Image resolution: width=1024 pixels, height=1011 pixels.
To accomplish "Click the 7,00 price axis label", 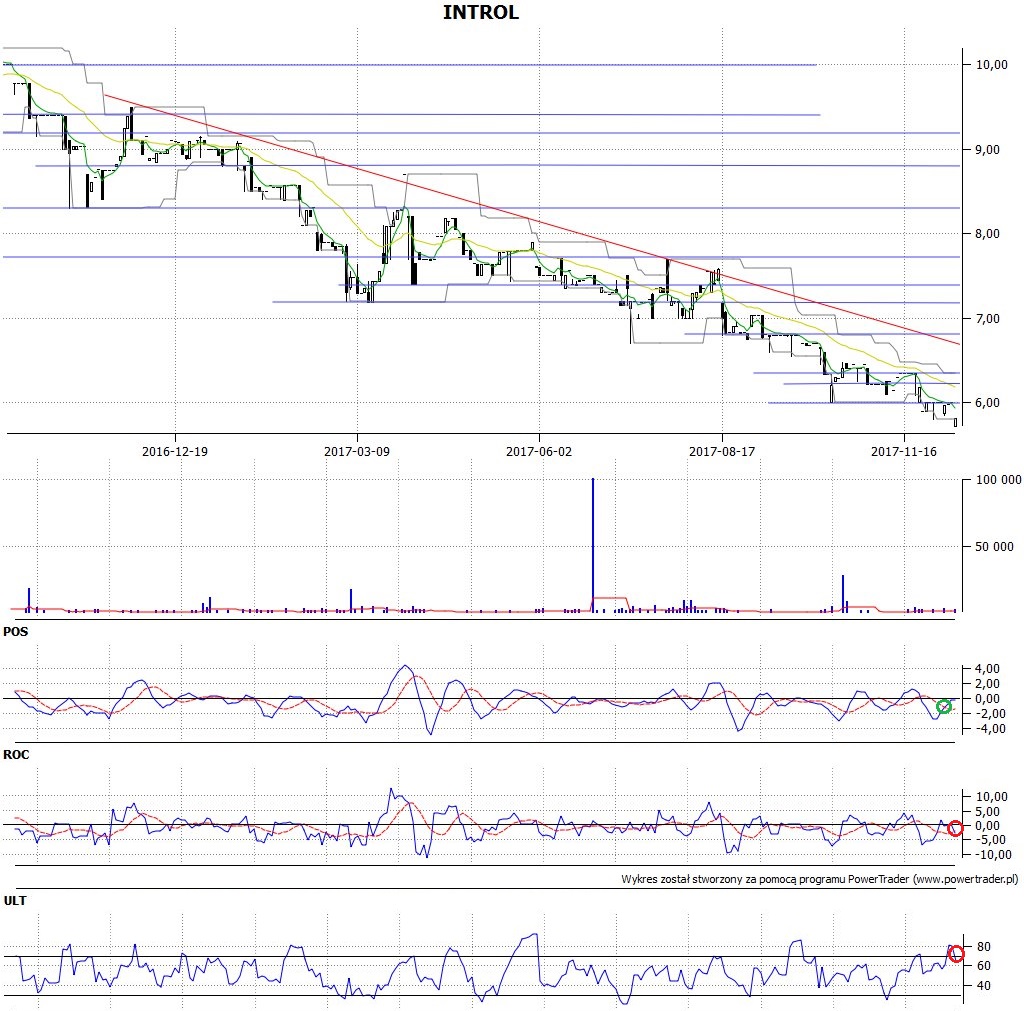I will tap(987, 319).
